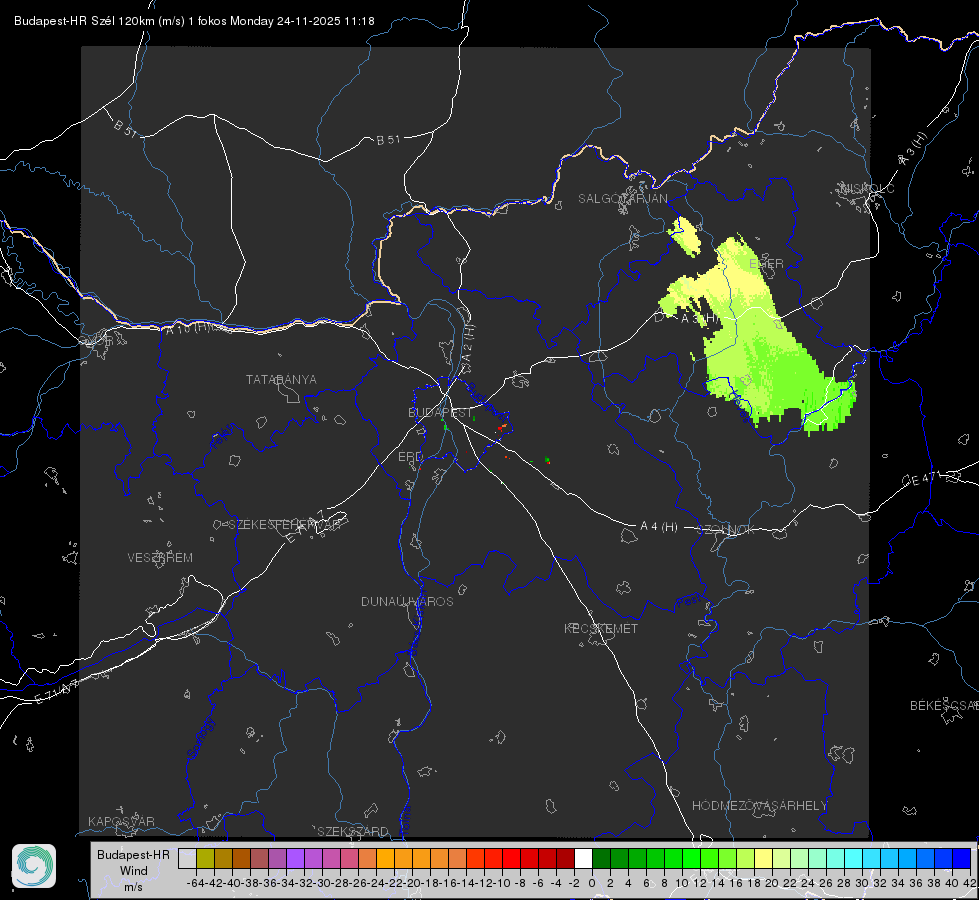Viewport: 979px width, 900px height.
Task: Click the KECSKEMET city label
Action: point(601,629)
